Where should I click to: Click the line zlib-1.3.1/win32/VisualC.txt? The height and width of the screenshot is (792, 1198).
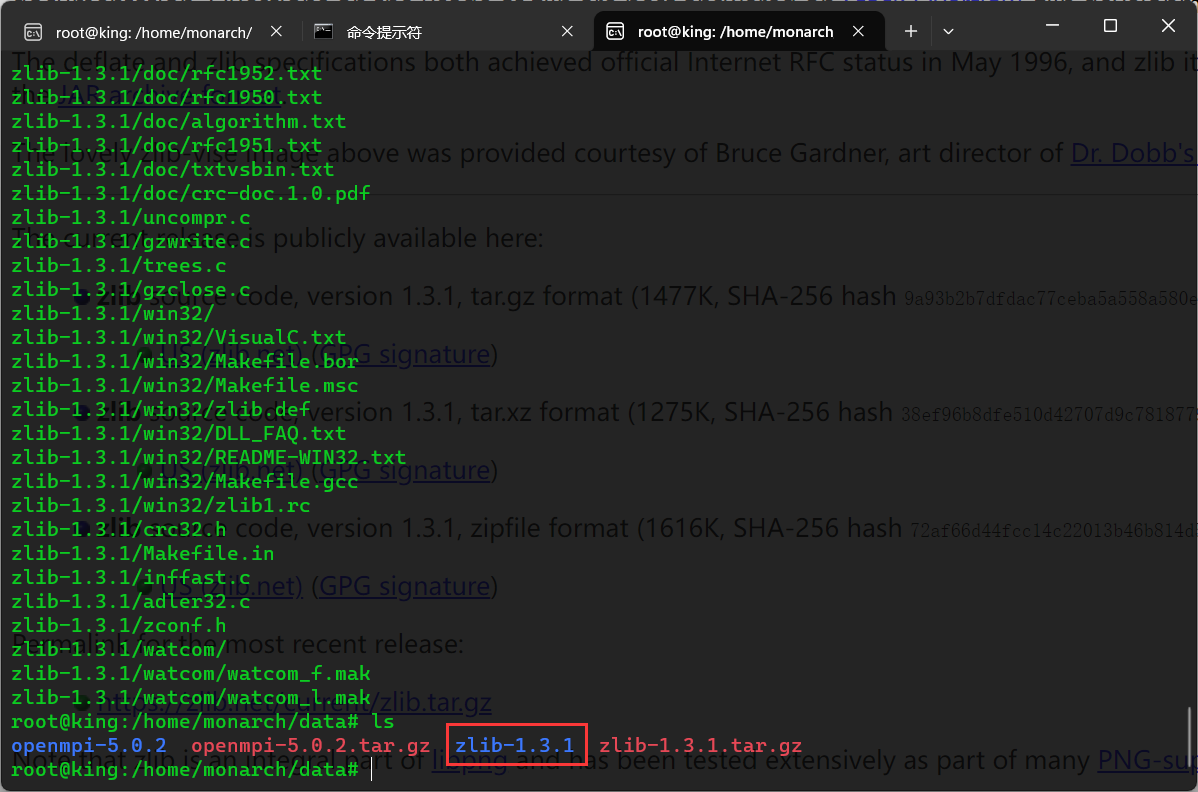tap(179, 338)
